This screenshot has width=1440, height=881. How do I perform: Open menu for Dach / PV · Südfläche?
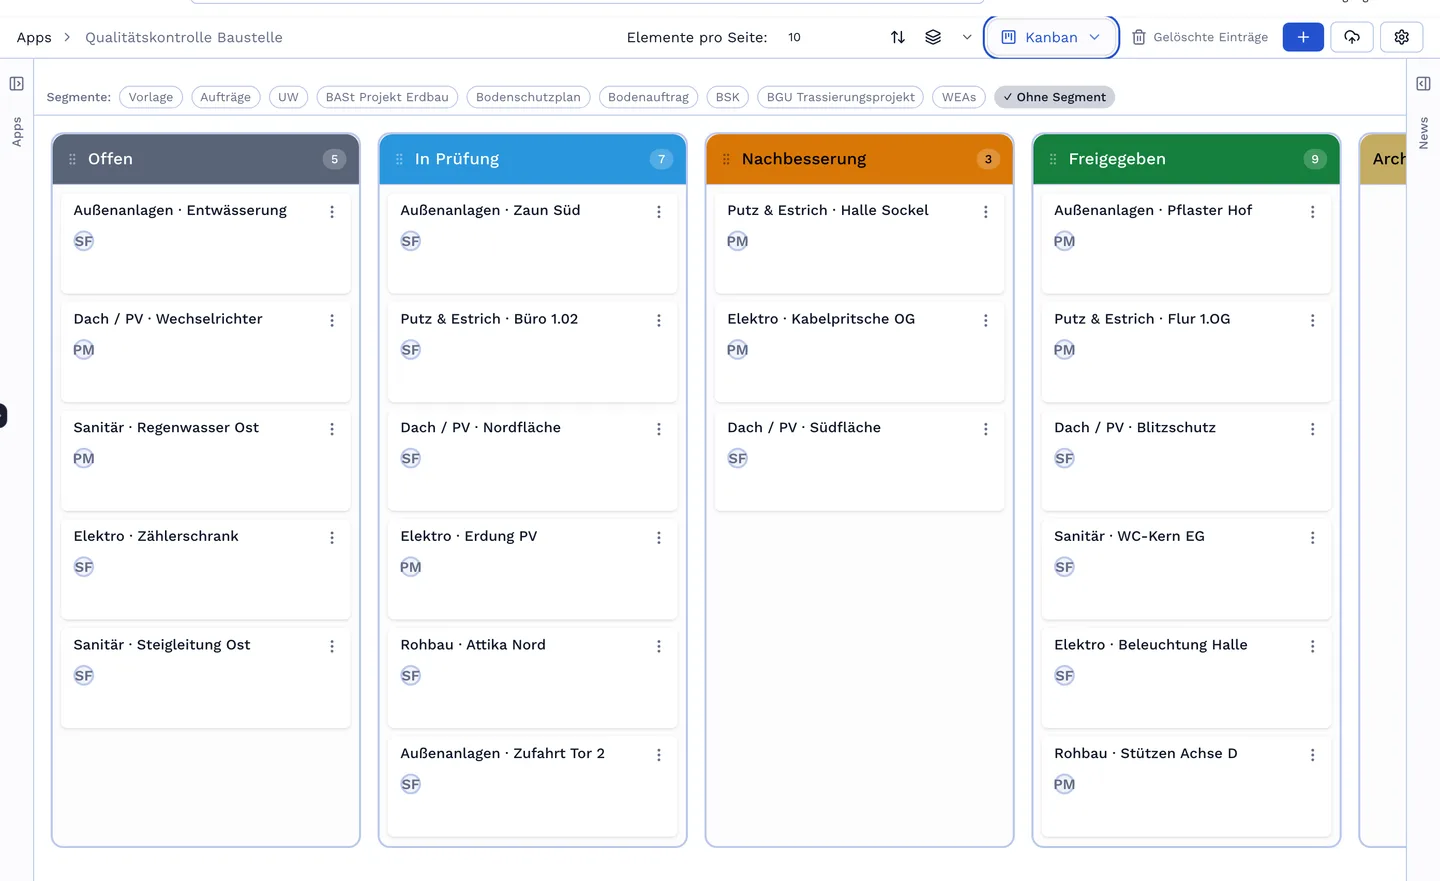[986, 429]
